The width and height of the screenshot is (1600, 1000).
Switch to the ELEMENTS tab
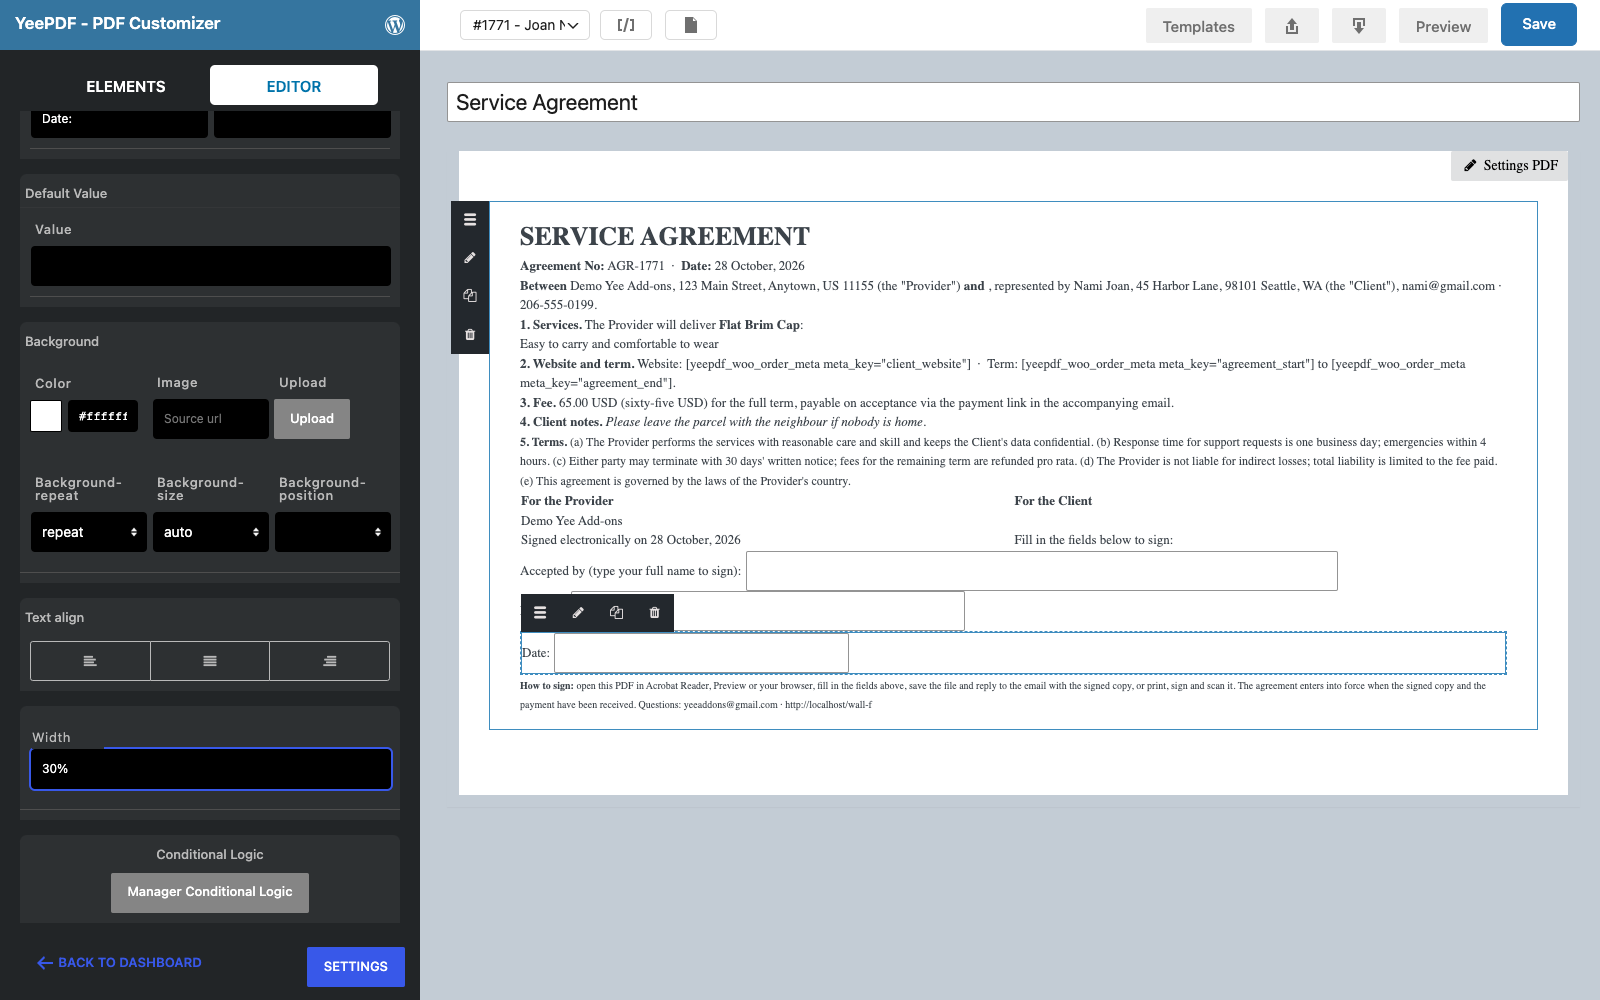pyautogui.click(x=126, y=86)
